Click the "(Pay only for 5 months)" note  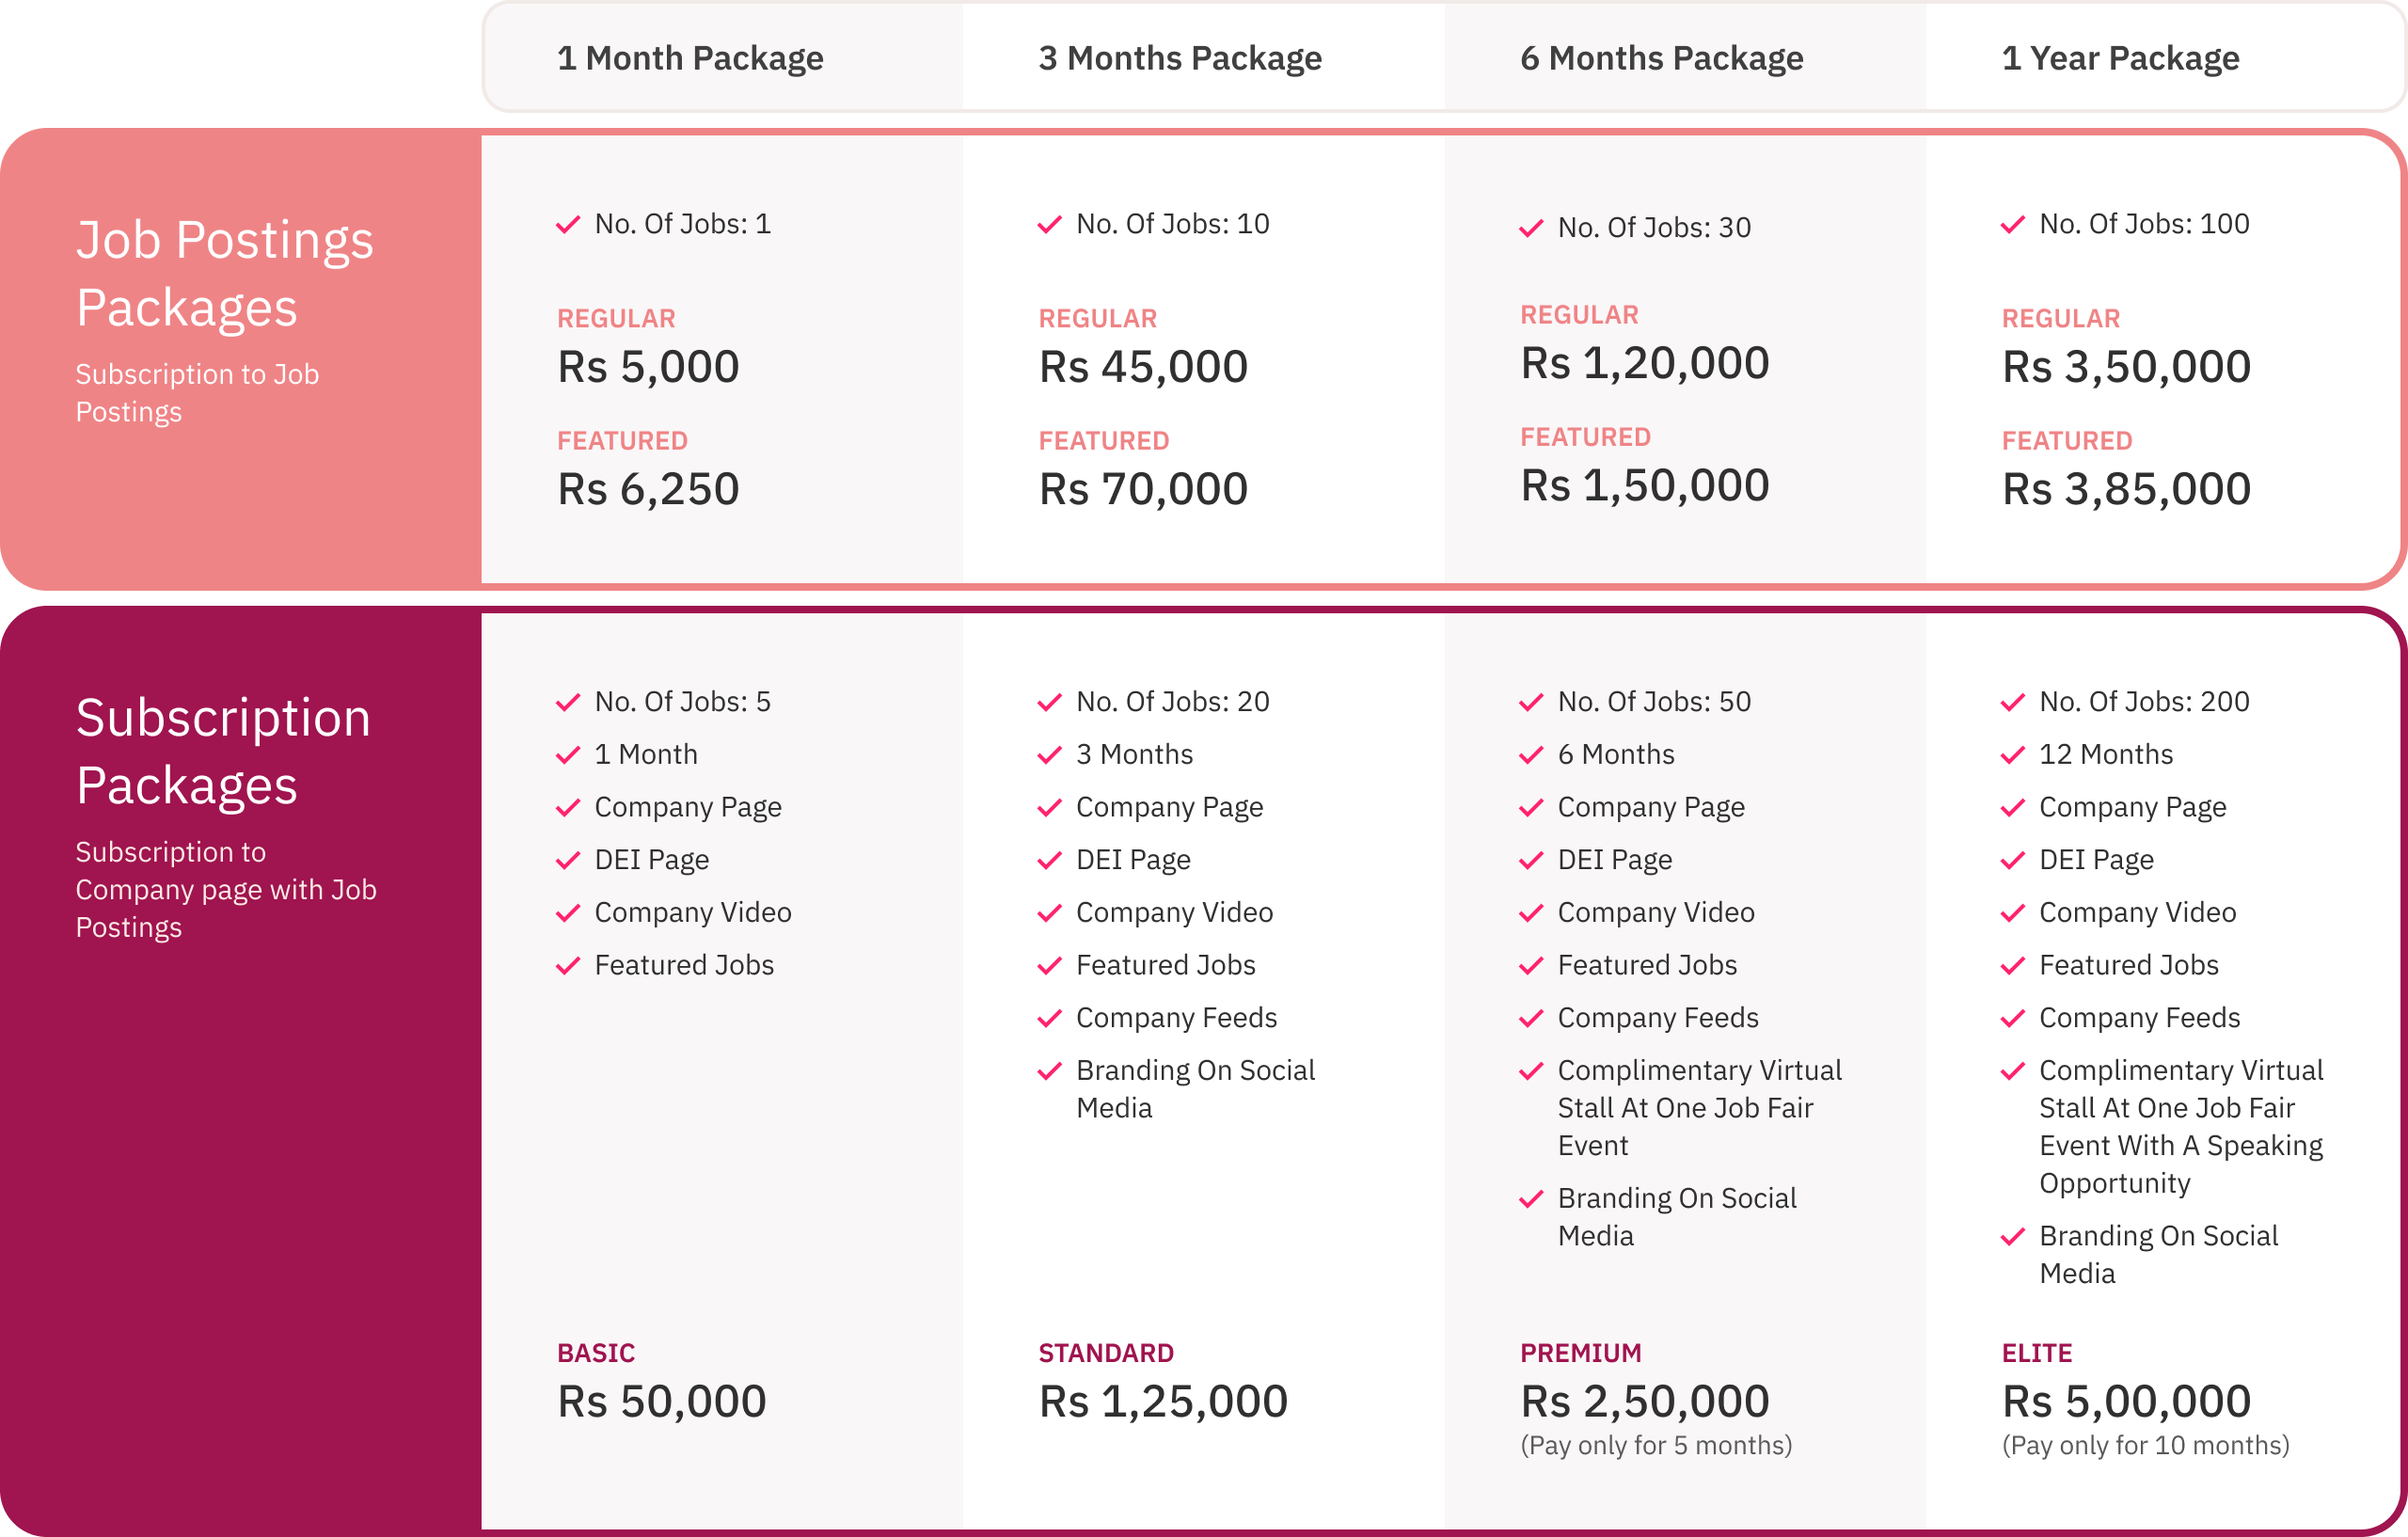(x=1656, y=1445)
